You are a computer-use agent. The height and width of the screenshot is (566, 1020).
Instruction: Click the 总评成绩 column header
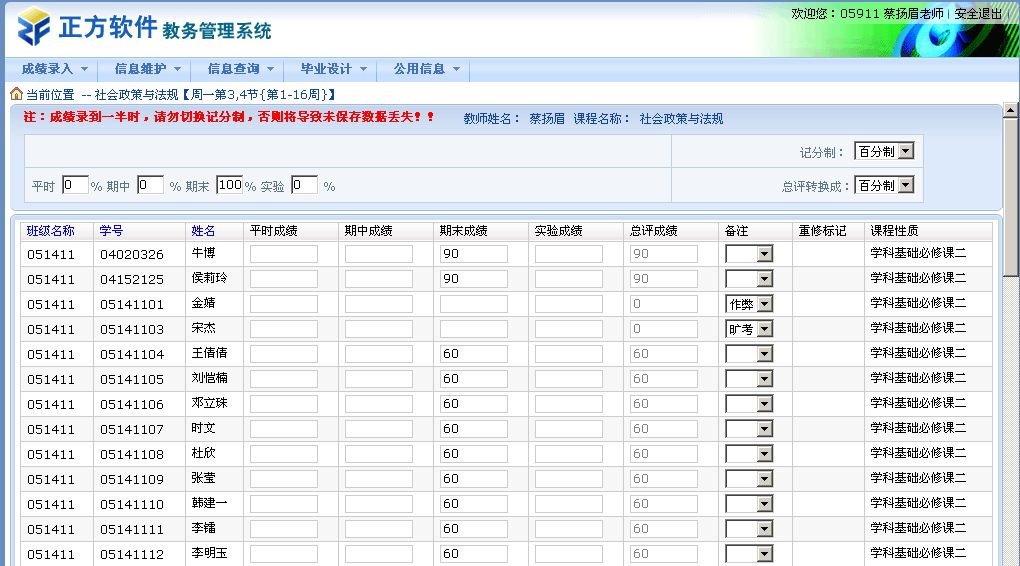pos(653,230)
